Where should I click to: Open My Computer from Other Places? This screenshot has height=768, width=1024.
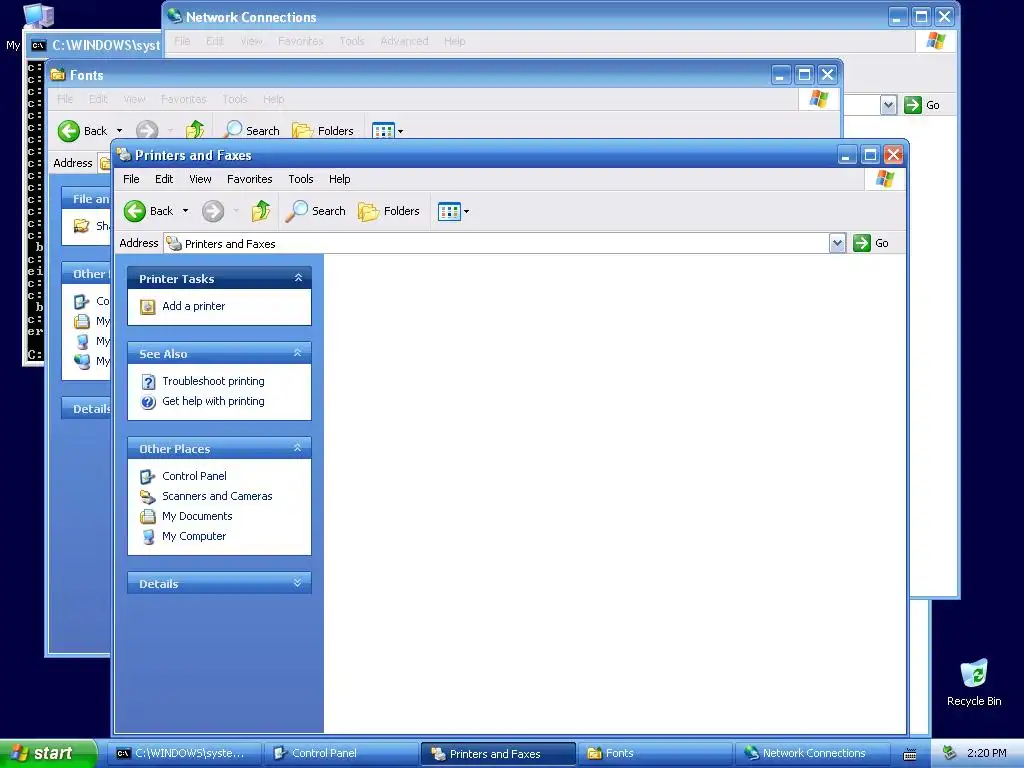pyautogui.click(x=194, y=536)
